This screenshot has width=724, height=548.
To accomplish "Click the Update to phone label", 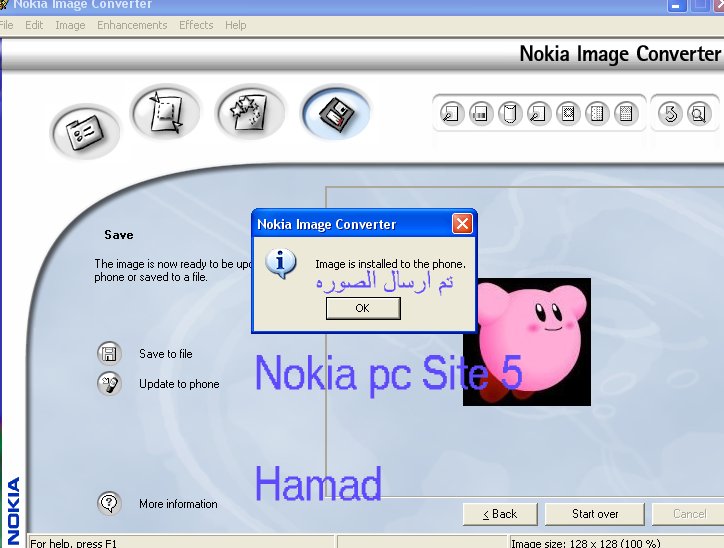I will pyautogui.click(x=179, y=384).
